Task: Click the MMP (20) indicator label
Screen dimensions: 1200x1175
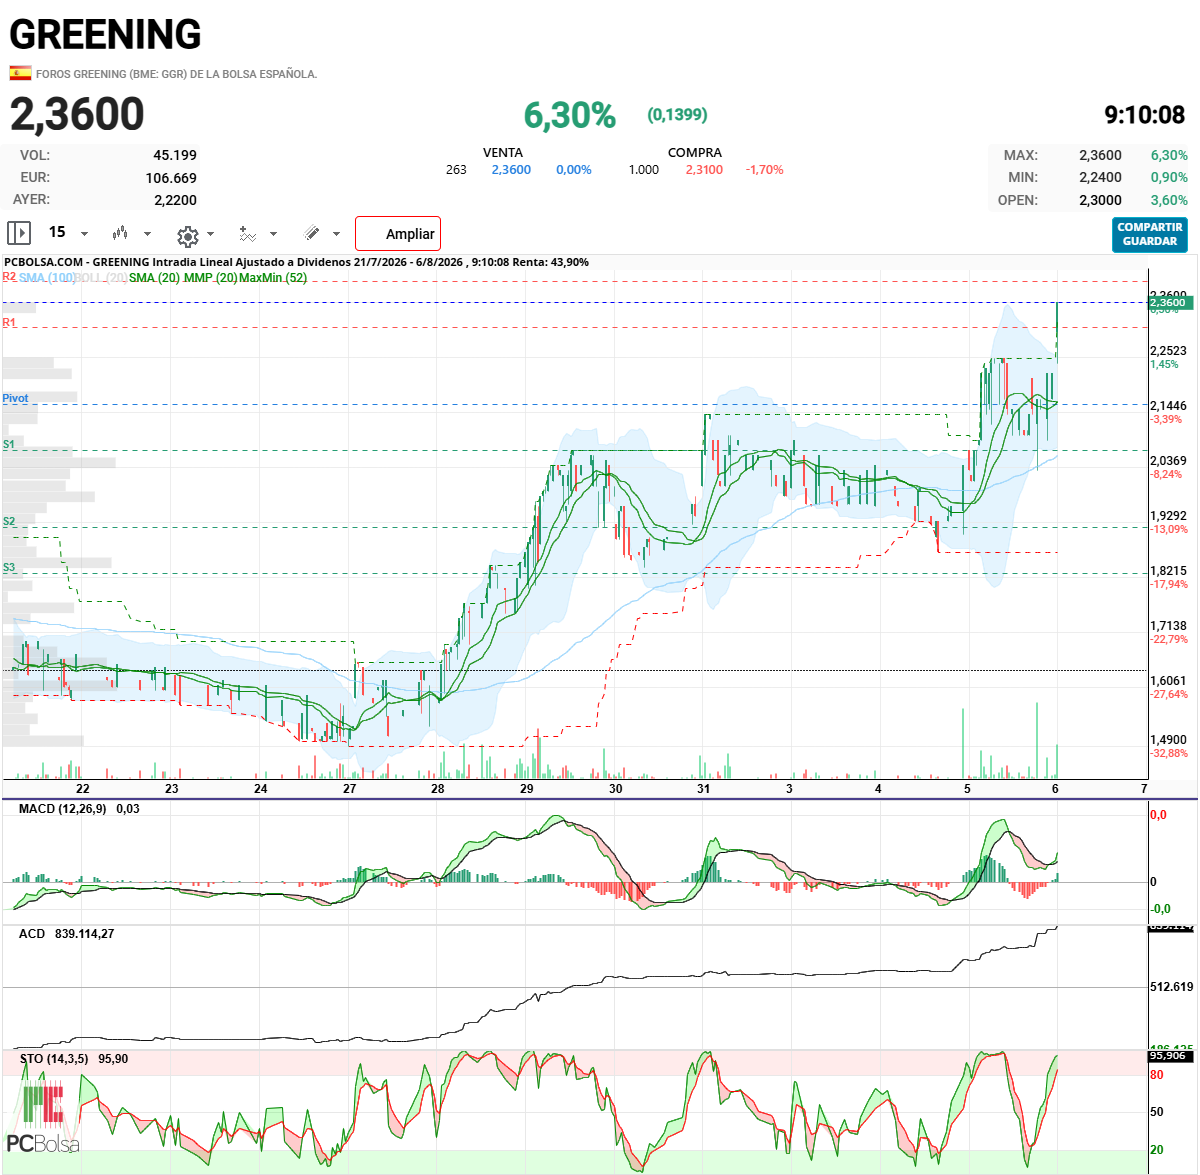Action: coord(210,277)
